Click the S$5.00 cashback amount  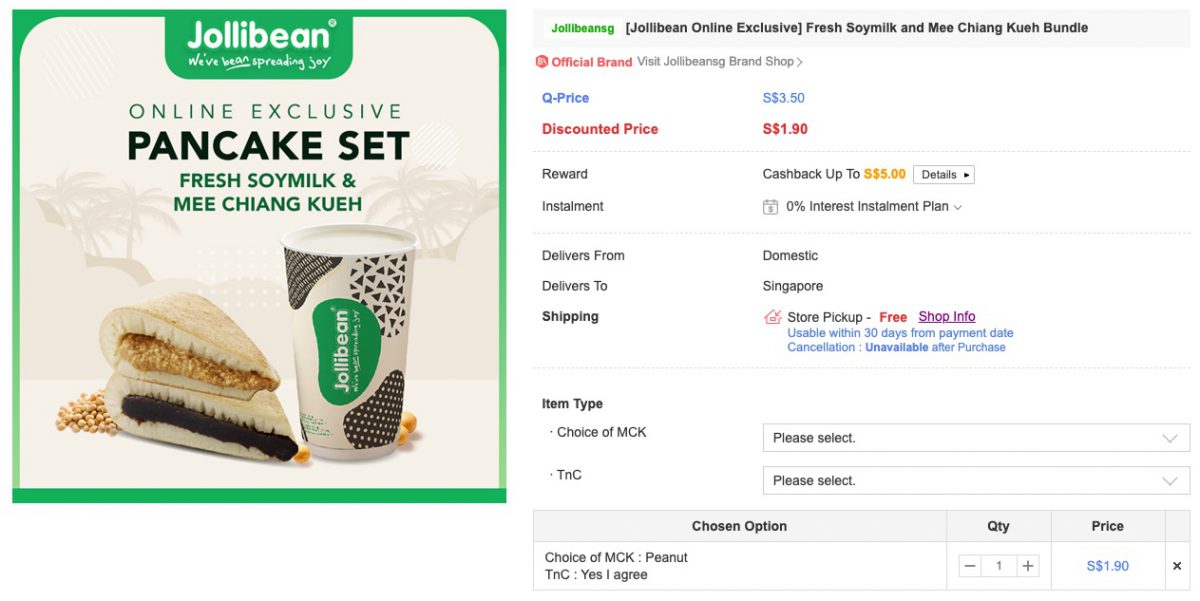(x=884, y=175)
